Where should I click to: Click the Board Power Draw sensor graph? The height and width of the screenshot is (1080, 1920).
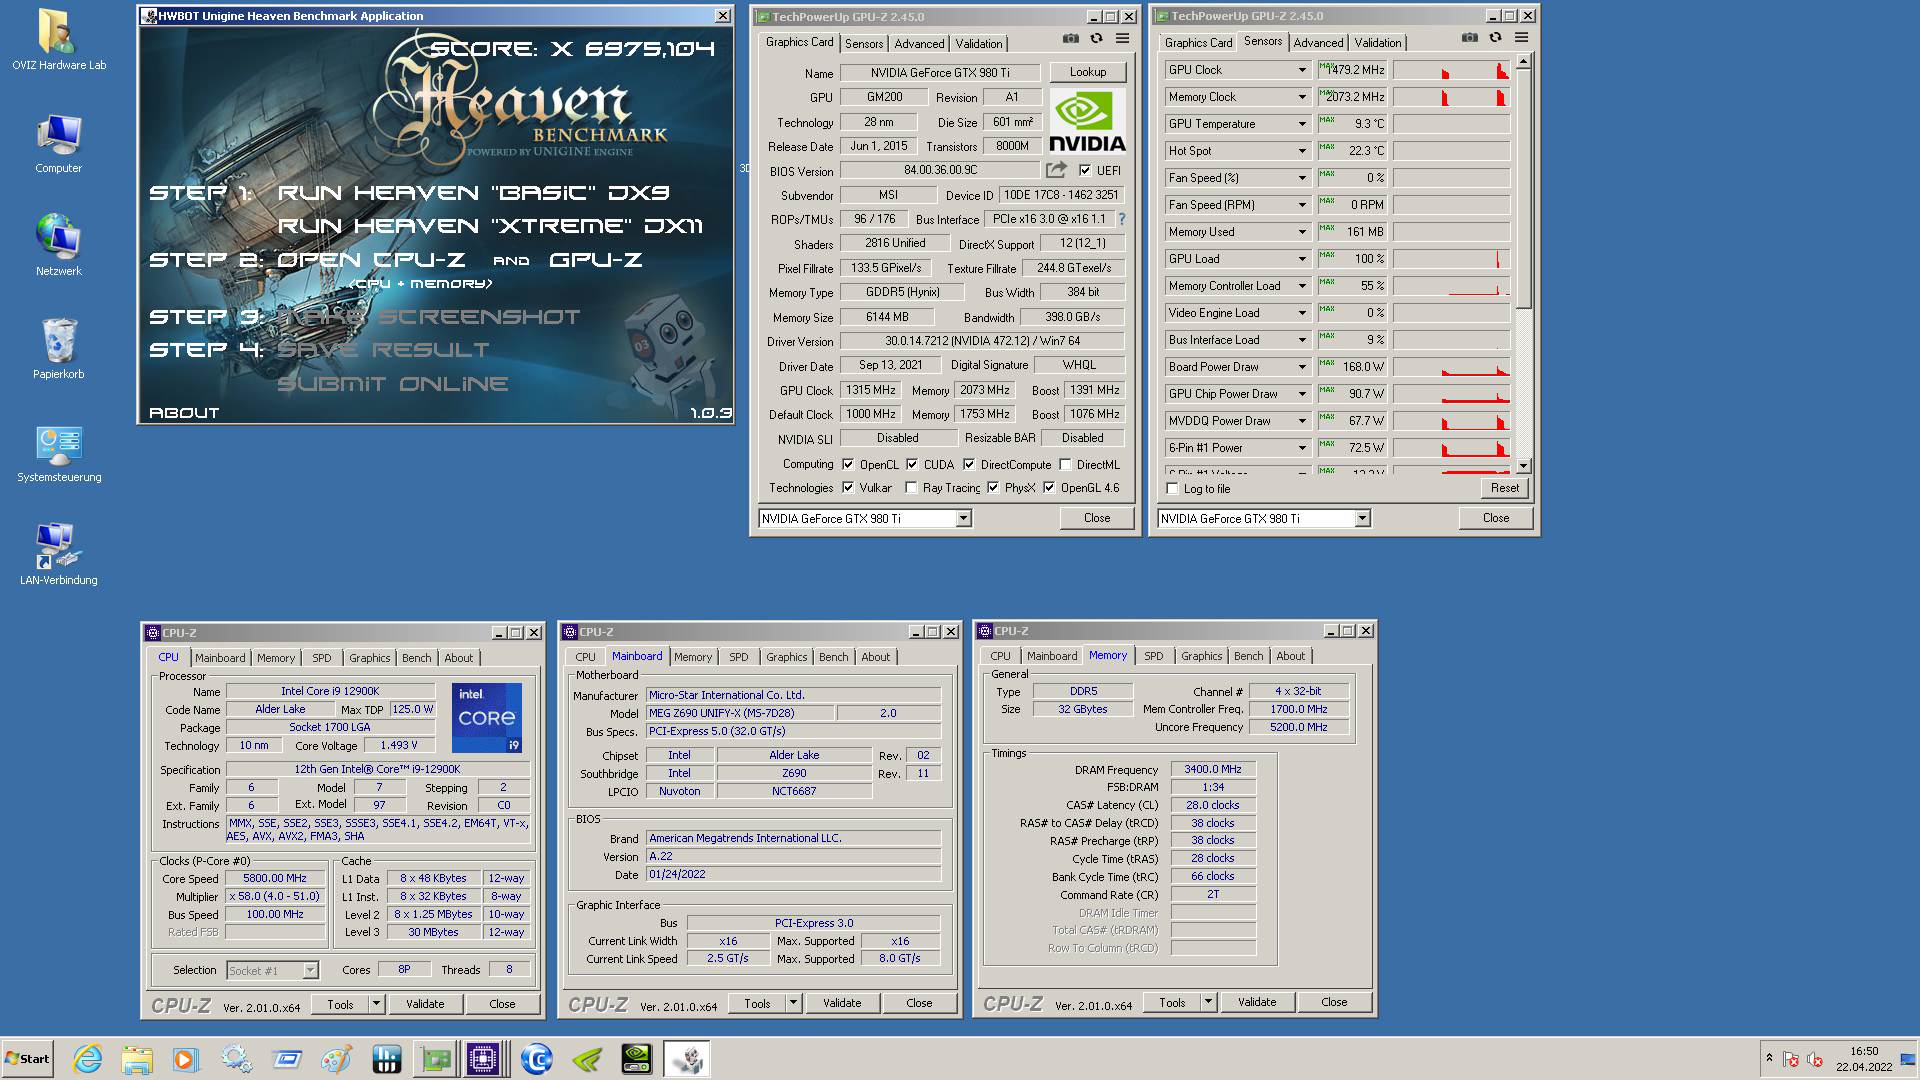(x=1451, y=367)
